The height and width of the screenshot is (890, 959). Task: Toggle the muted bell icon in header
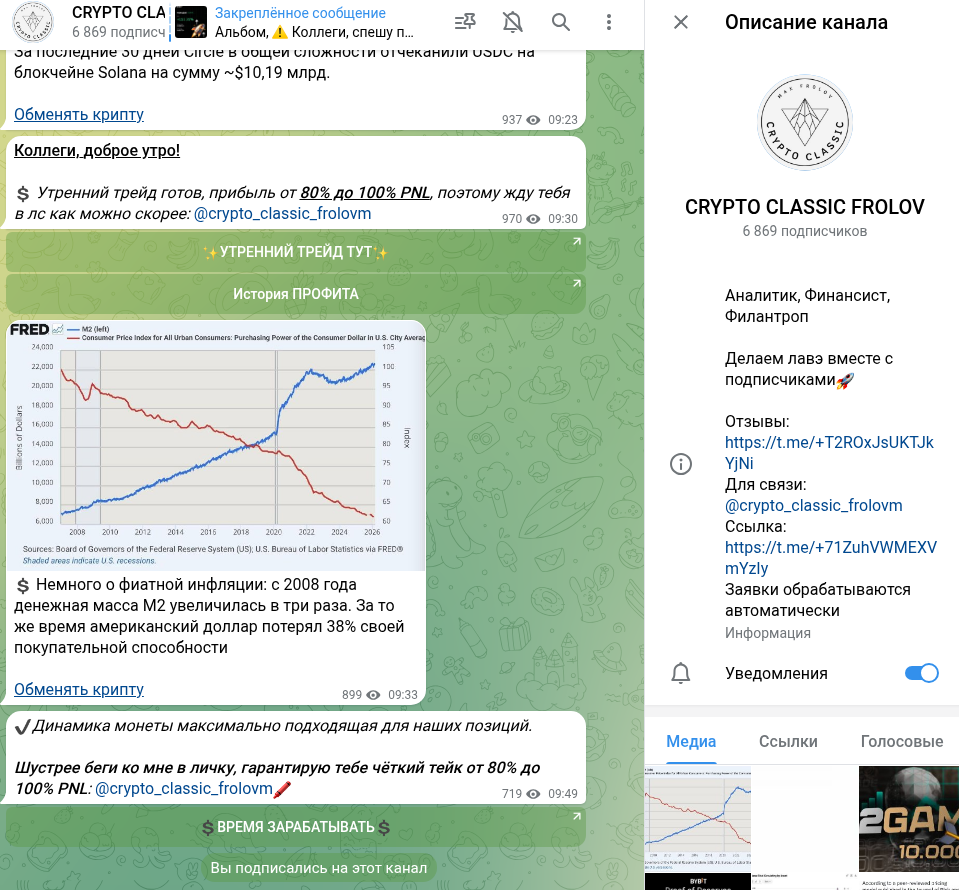pos(513,23)
